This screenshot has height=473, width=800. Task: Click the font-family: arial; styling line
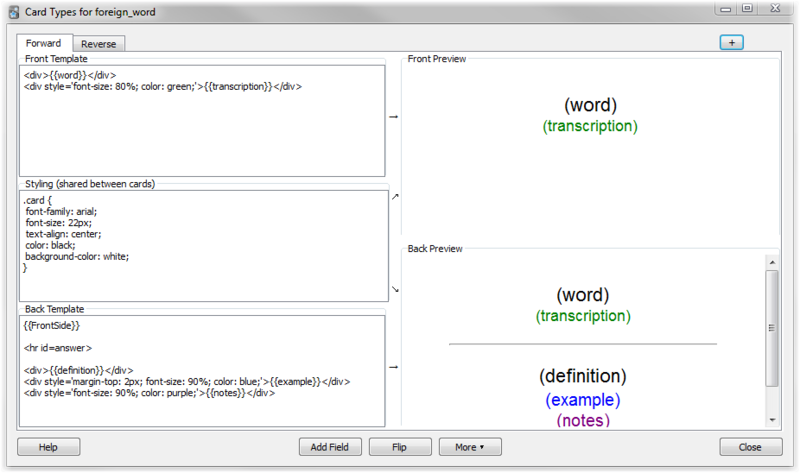(61, 212)
